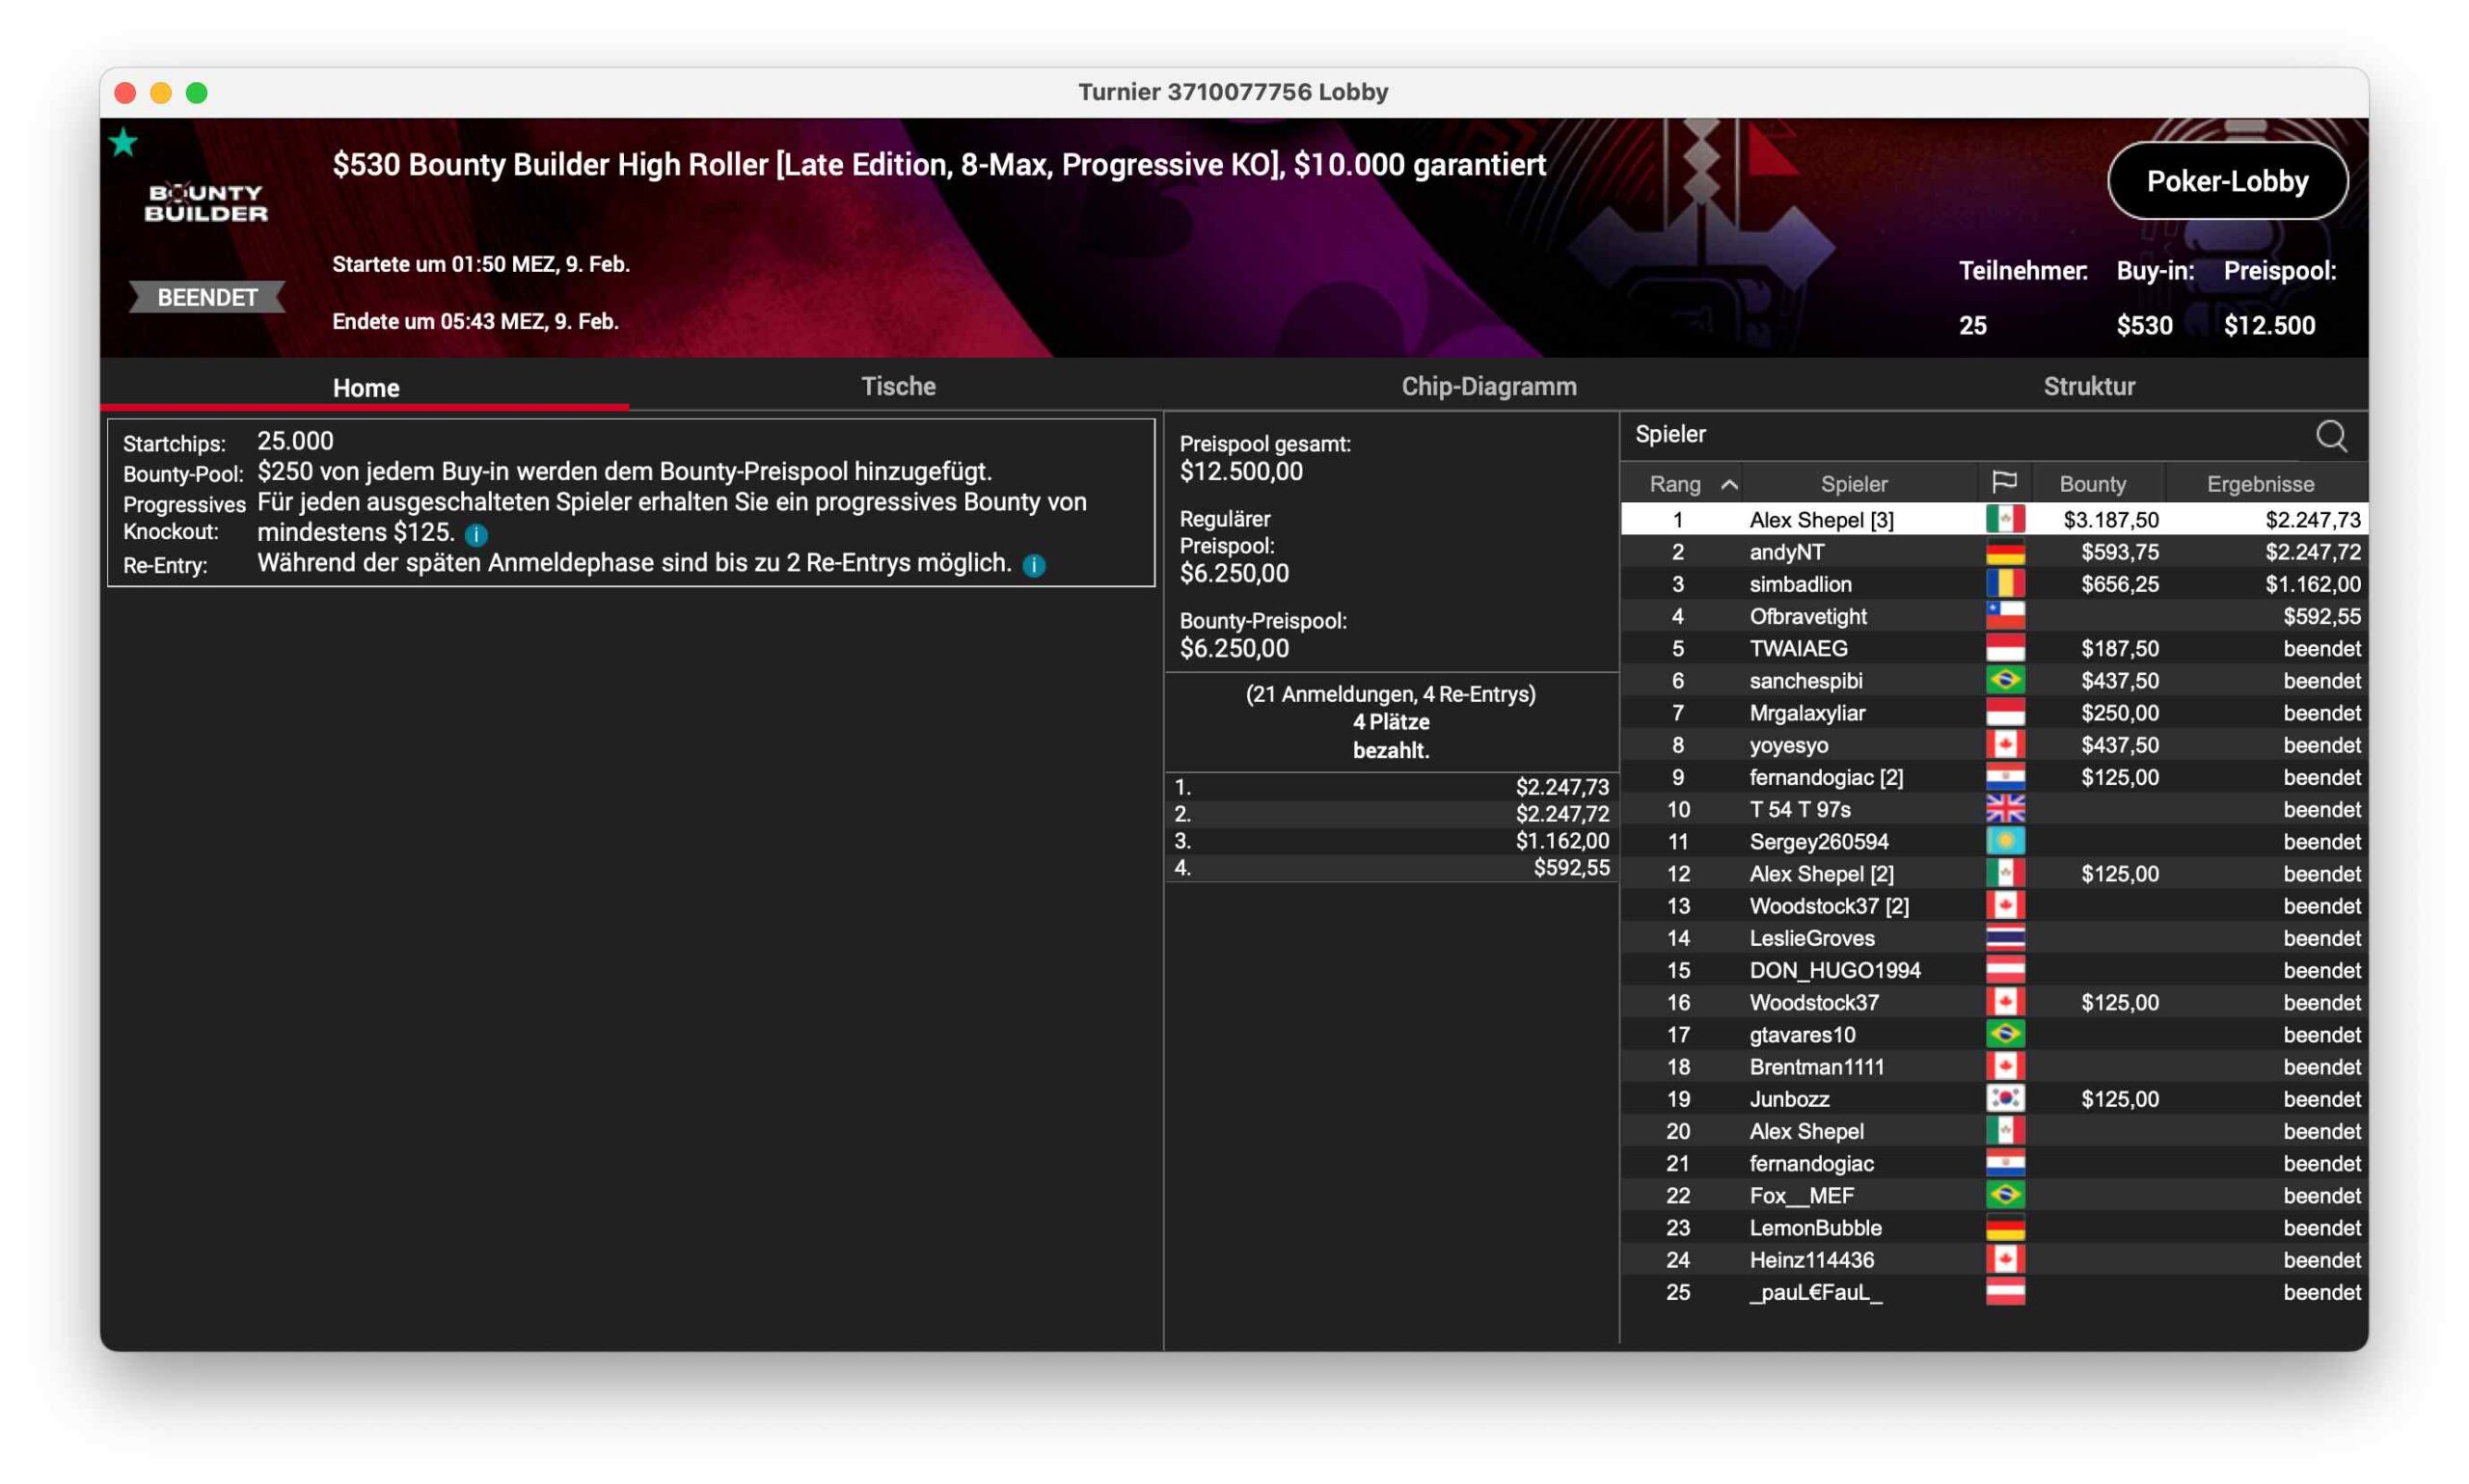2469x1484 pixels.
Task: Toggle Rang column sort arrow
Action: pyautogui.click(x=1728, y=485)
